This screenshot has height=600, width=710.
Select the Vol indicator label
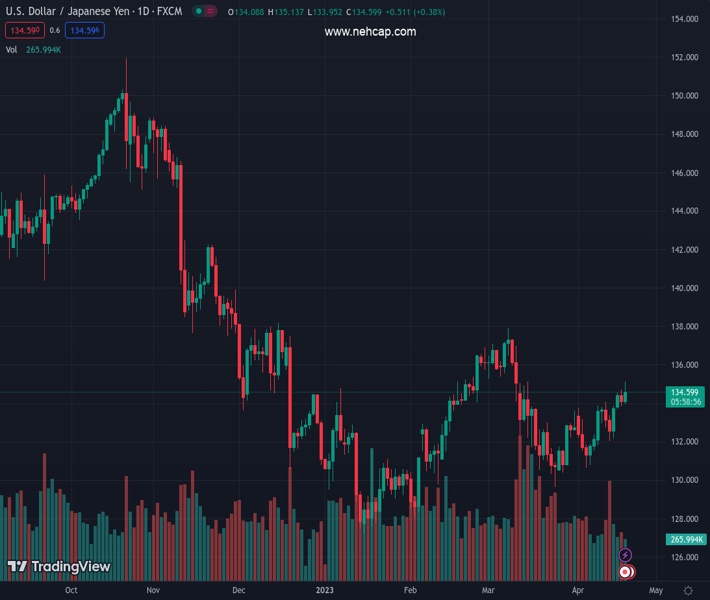point(12,49)
